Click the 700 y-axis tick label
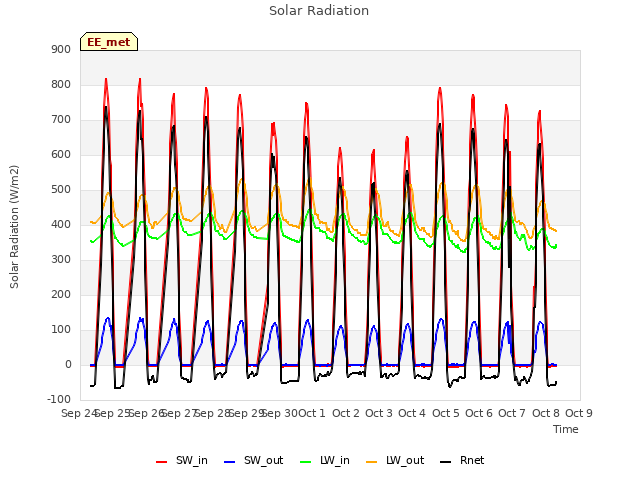Screen dimensions: 640x480 coord(61,120)
